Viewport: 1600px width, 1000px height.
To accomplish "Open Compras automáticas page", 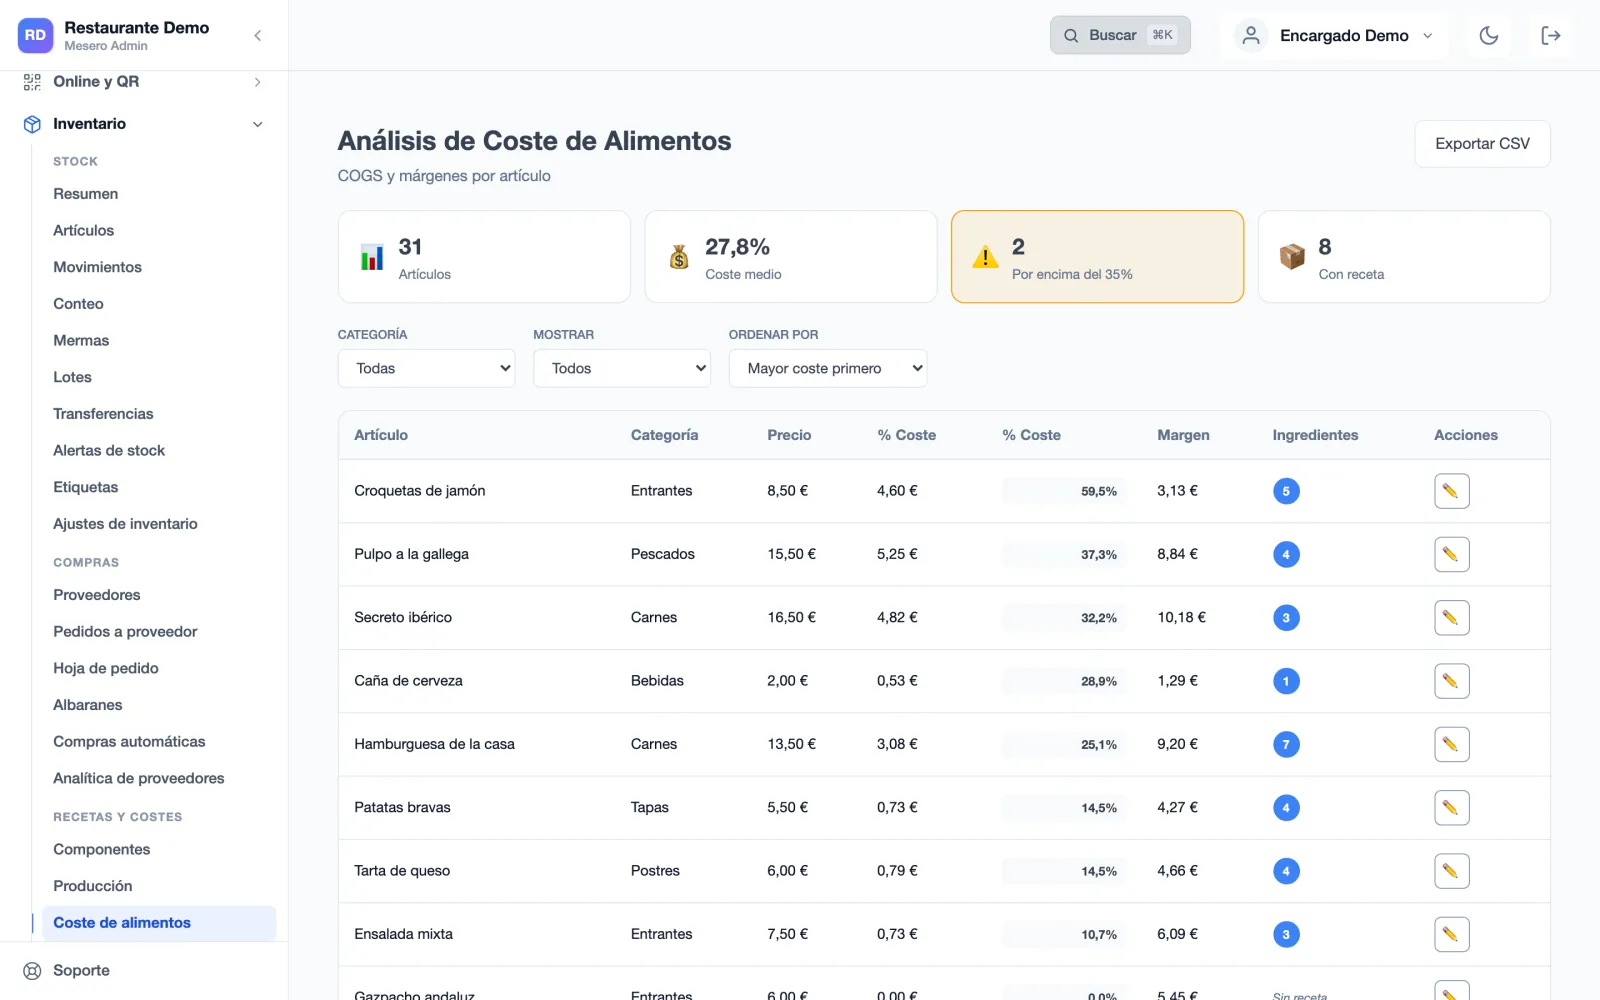I will 129,742.
